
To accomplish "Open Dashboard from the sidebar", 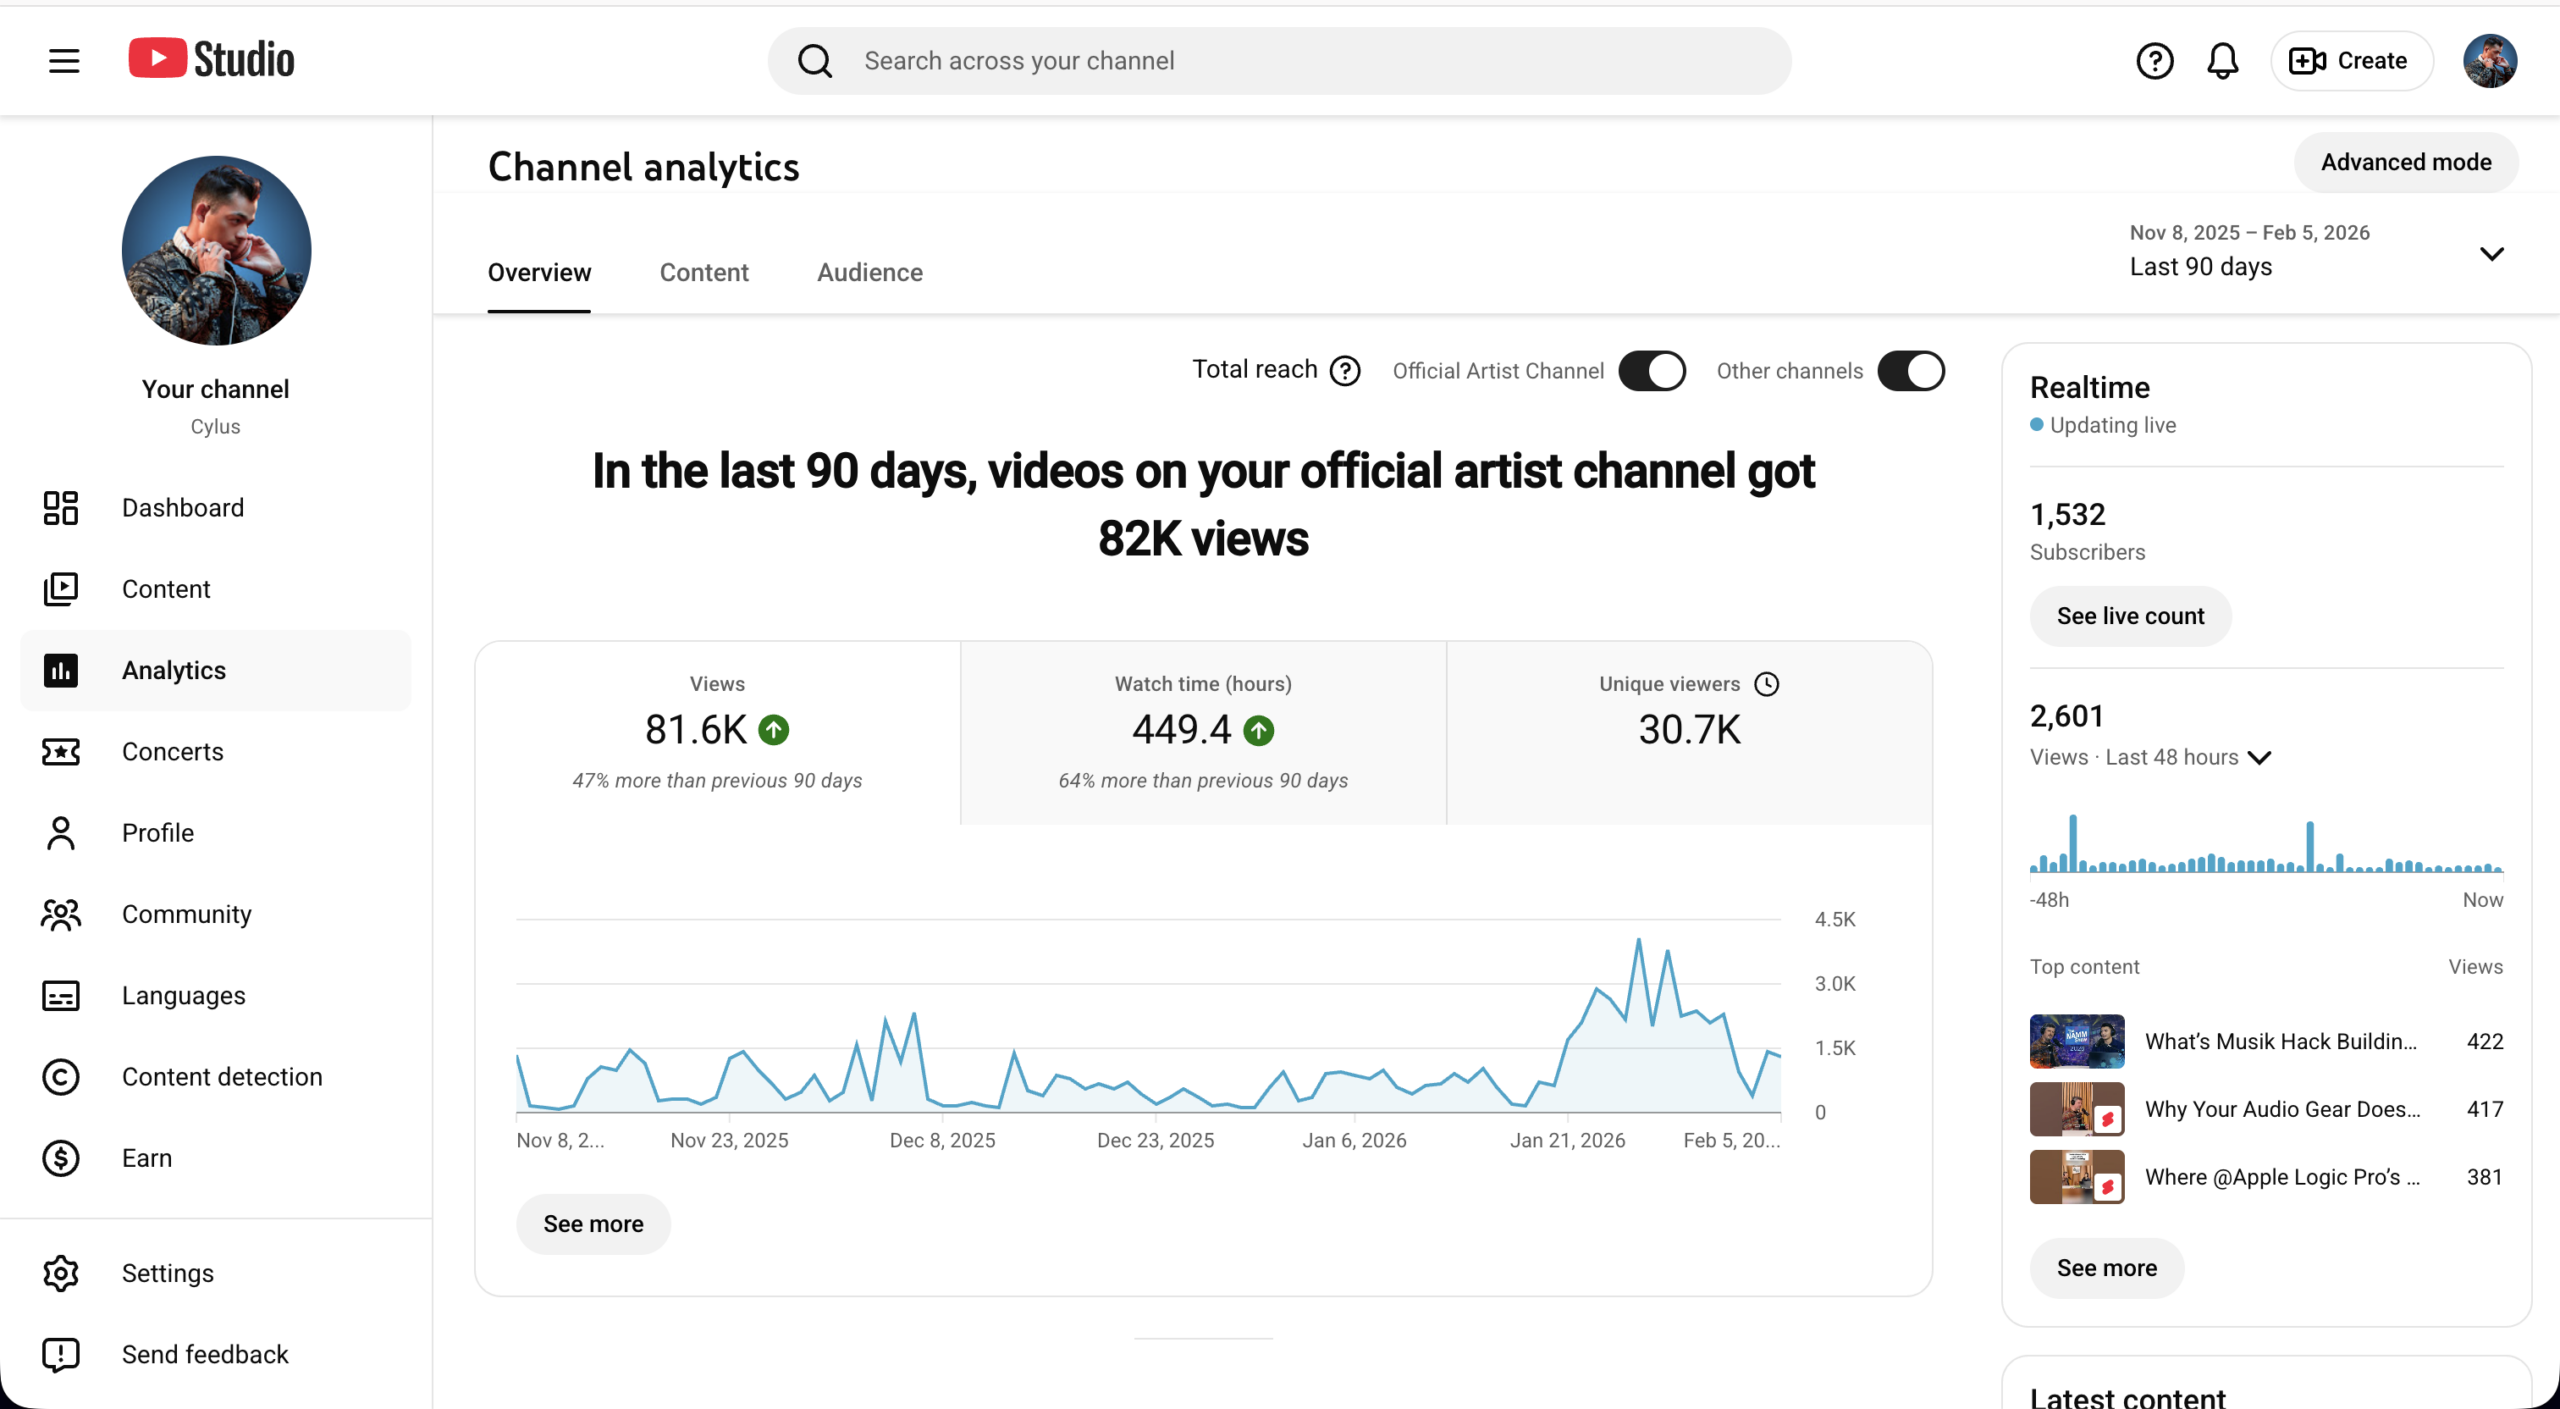I will click(216, 508).
